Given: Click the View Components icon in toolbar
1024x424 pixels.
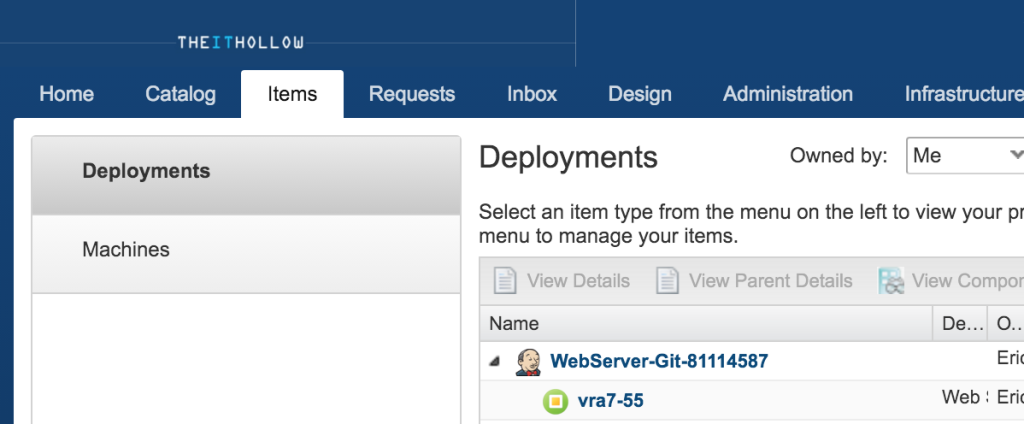Looking at the screenshot, I should (891, 281).
